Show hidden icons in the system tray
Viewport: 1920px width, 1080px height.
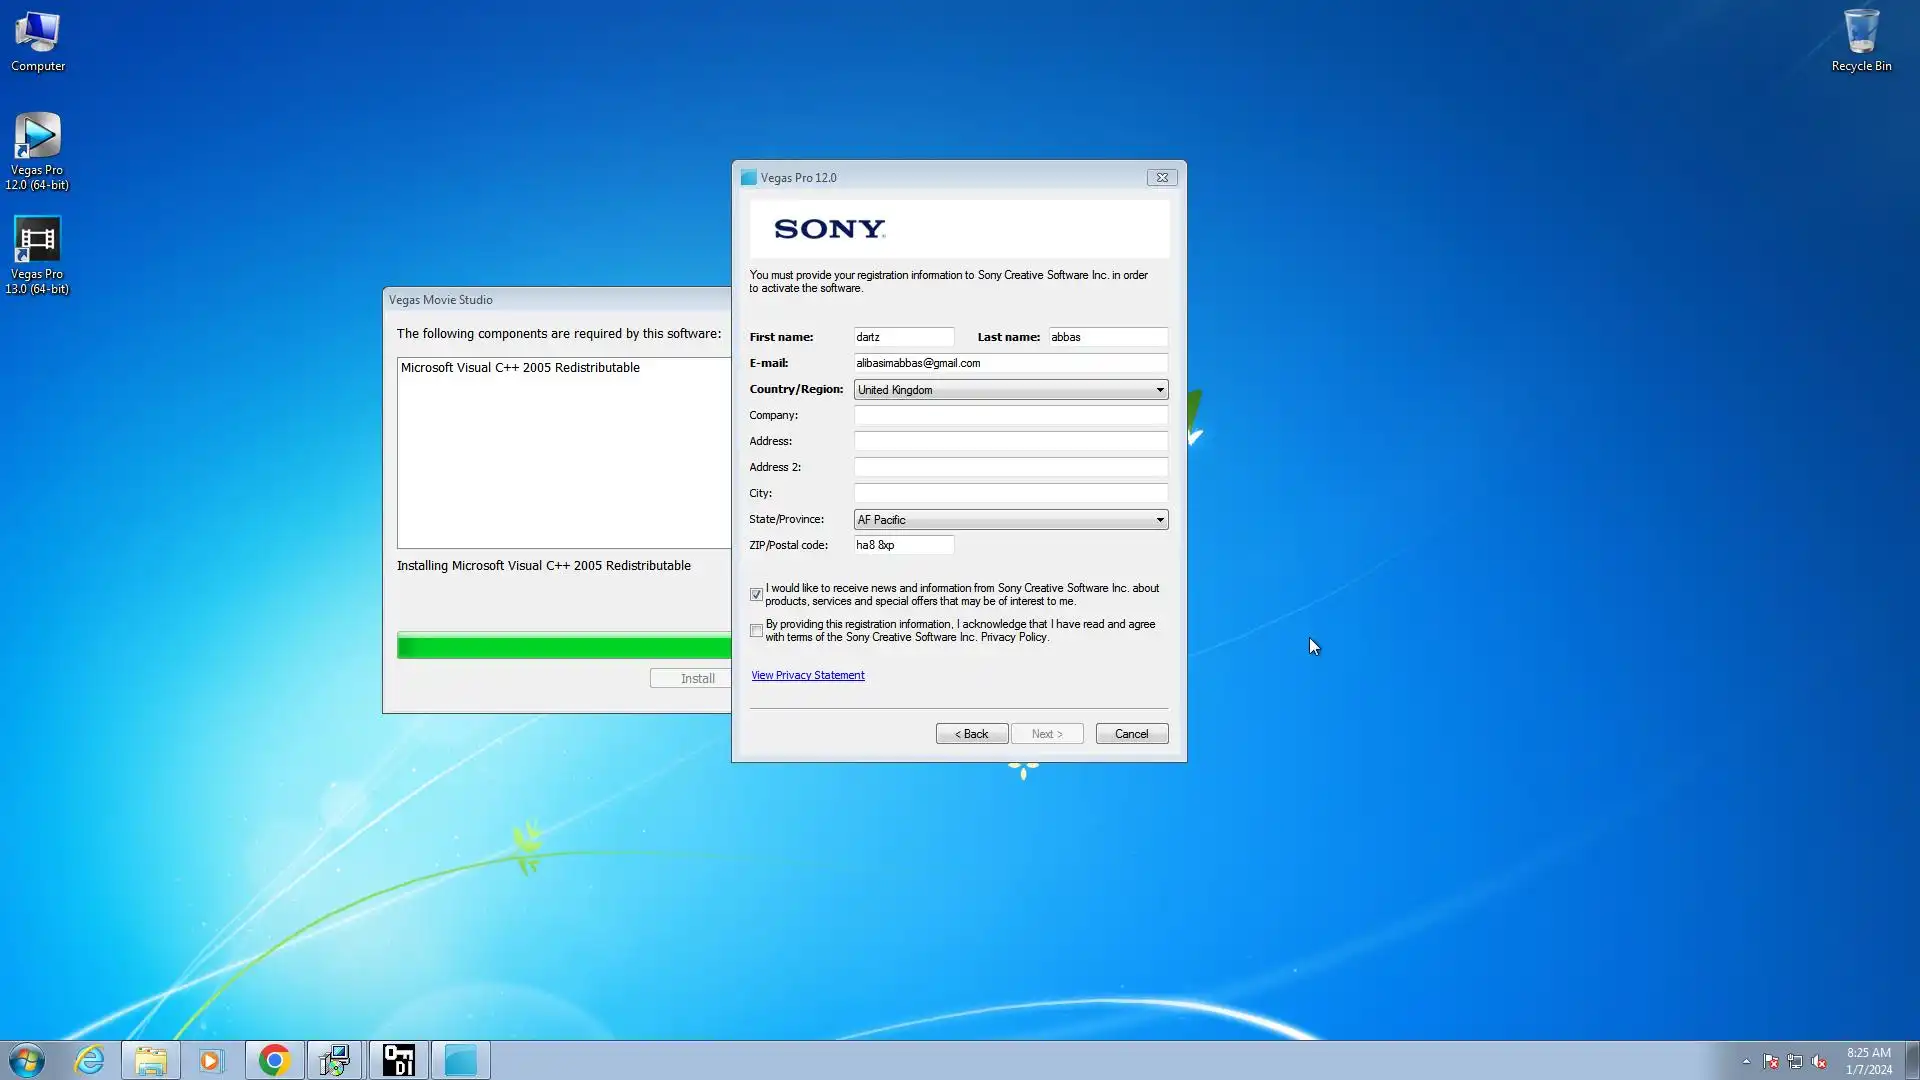click(1746, 1061)
